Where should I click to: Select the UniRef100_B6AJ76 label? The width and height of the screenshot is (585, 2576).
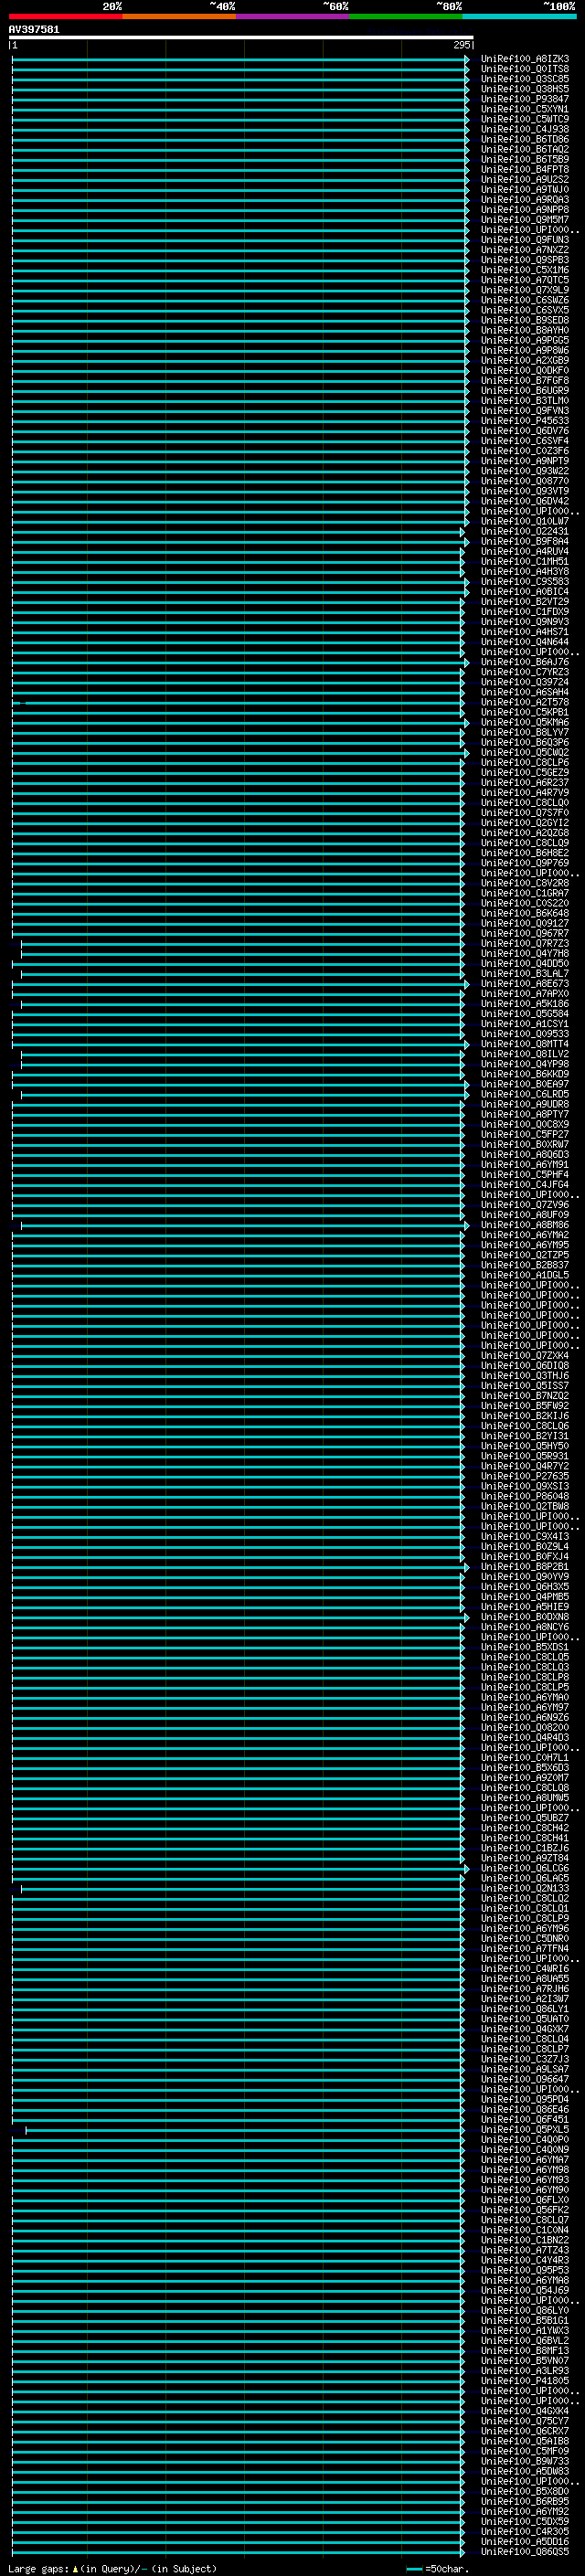(x=525, y=662)
